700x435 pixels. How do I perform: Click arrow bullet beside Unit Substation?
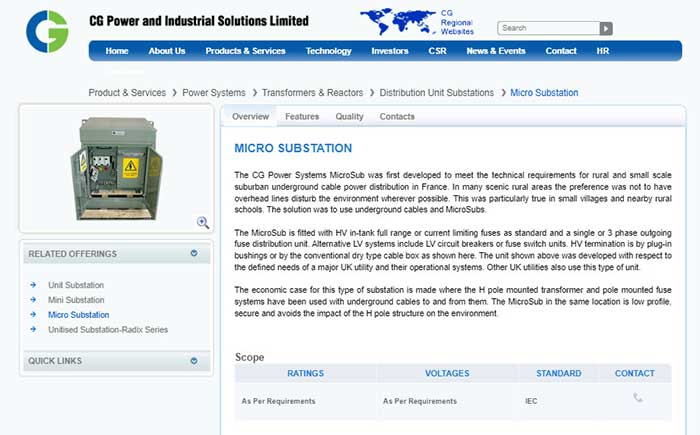pos(33,285)
